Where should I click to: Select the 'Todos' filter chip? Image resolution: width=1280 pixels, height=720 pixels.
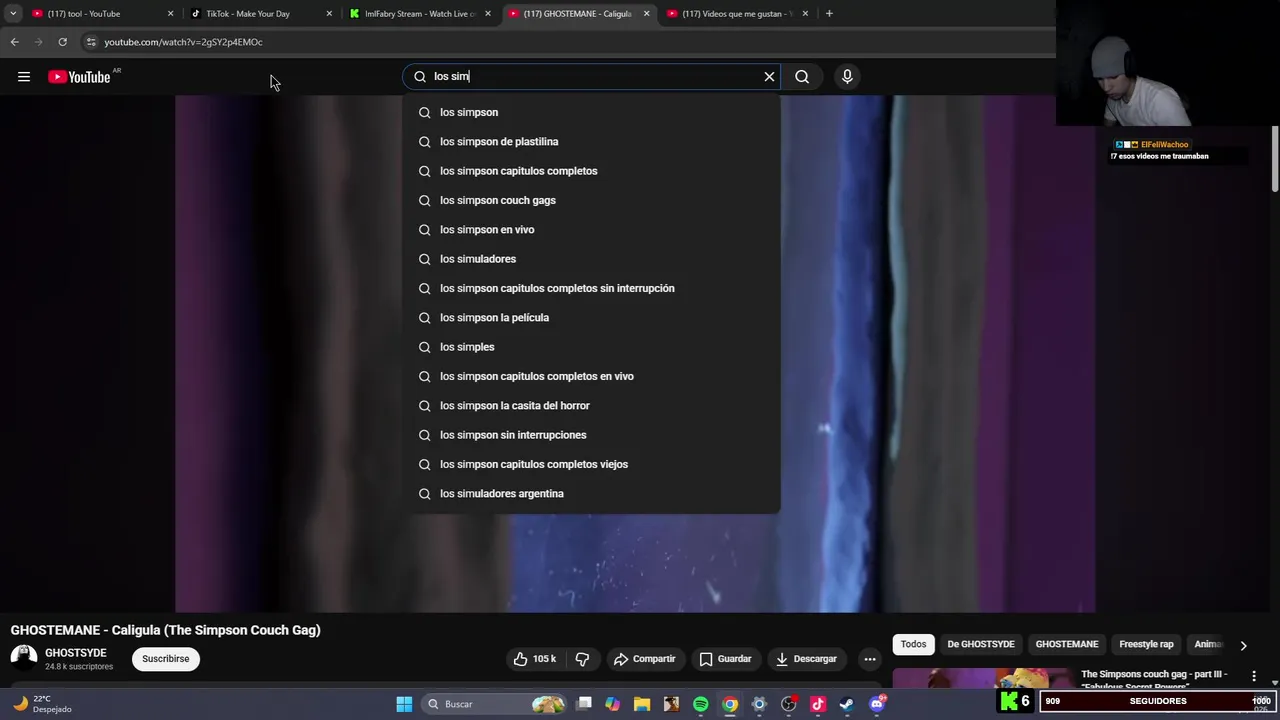coord(913,644)
